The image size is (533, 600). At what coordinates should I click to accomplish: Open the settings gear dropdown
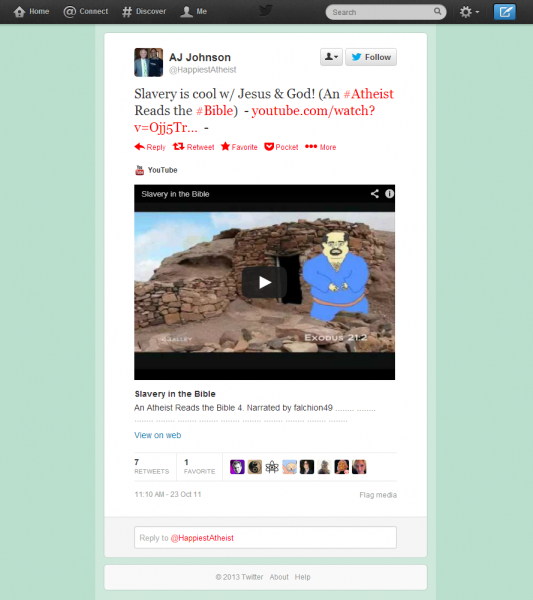(x=469, y=12)
